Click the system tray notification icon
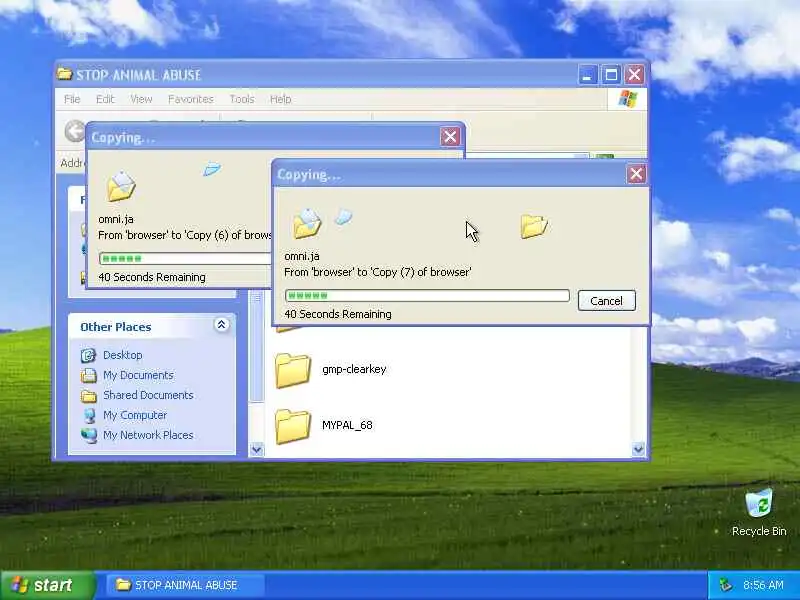 coord(726,585)
